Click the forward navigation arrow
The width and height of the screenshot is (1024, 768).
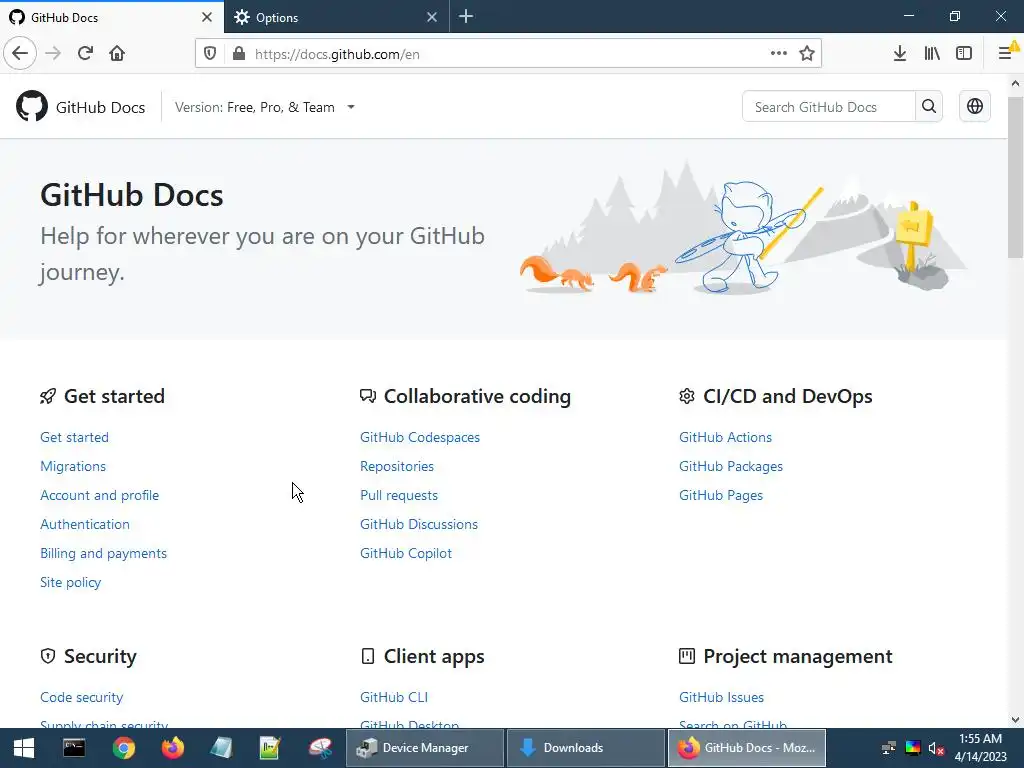pyautogui.click(x=53, y=54)
